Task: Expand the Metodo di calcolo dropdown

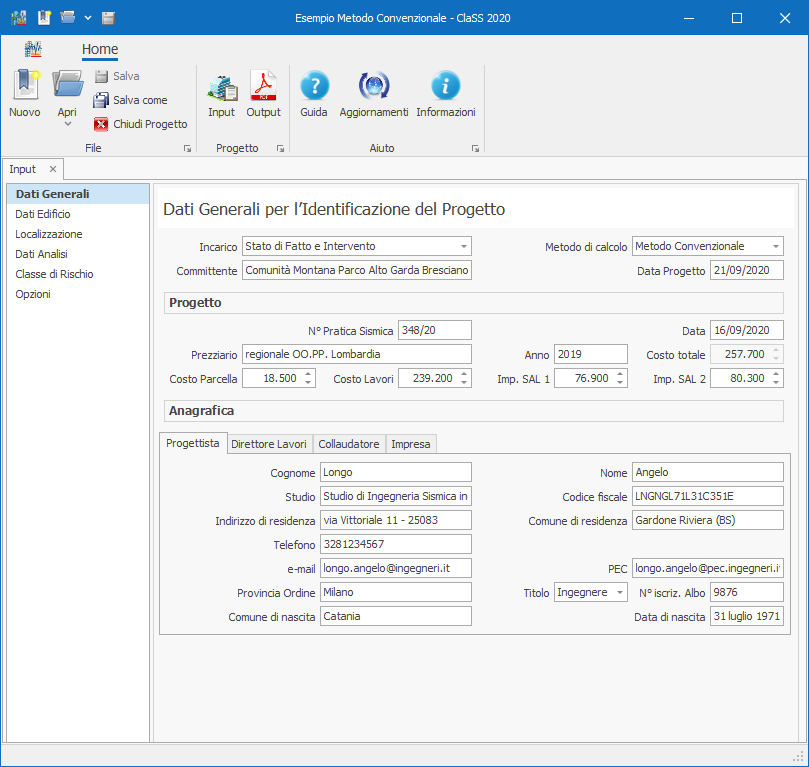Action: [x=775, y=246]
